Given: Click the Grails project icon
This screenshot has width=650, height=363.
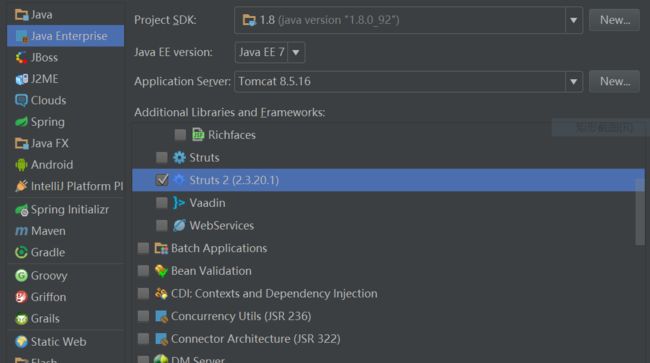Looking at the screenshot, I should click(21, 318).
